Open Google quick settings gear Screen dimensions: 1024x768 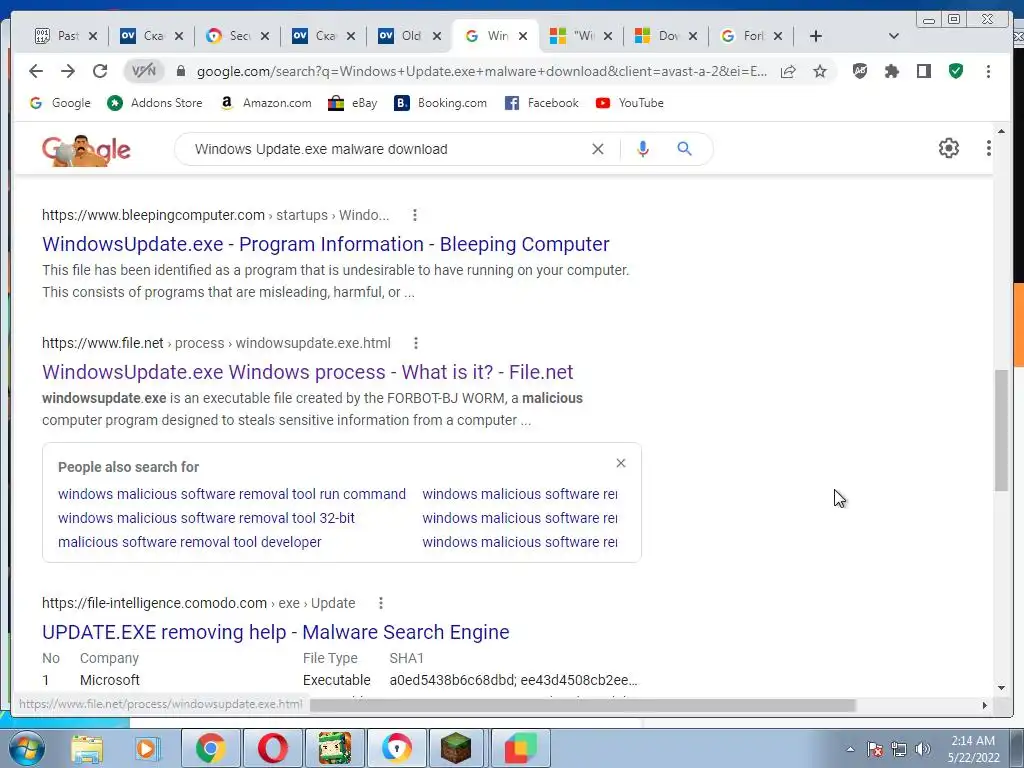click(949, 148)
